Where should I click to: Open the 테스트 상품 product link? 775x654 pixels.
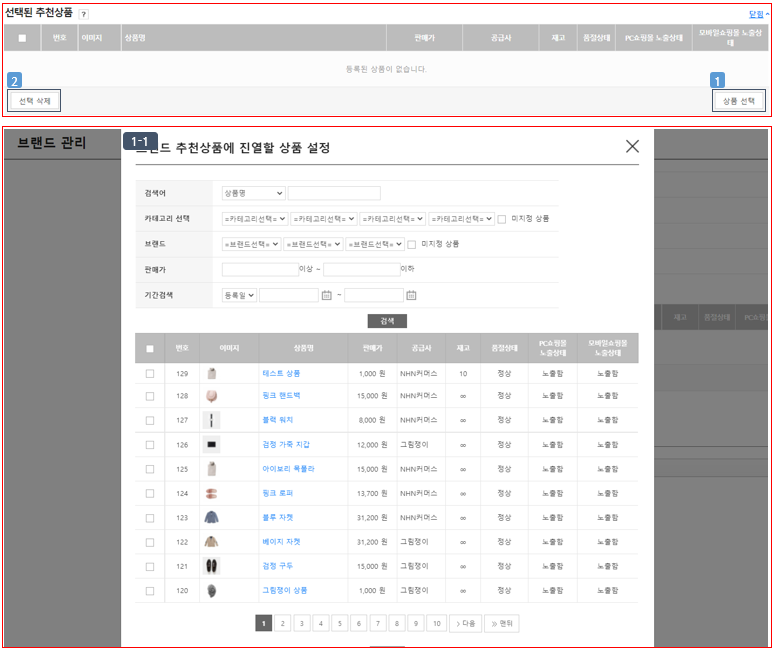[281, 374]
